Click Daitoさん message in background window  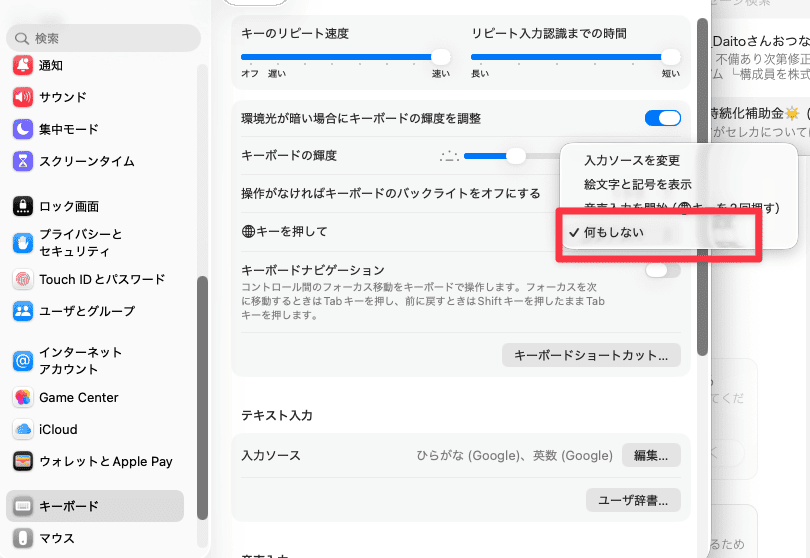point(760,57)
